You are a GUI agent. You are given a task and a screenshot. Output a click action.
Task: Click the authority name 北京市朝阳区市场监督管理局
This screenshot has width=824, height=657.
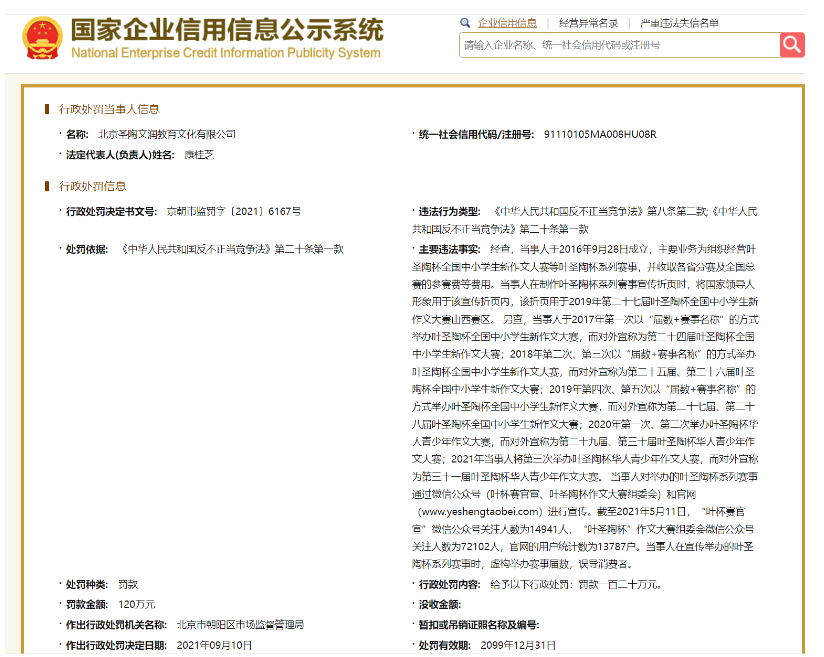click(x=240, y=625)
